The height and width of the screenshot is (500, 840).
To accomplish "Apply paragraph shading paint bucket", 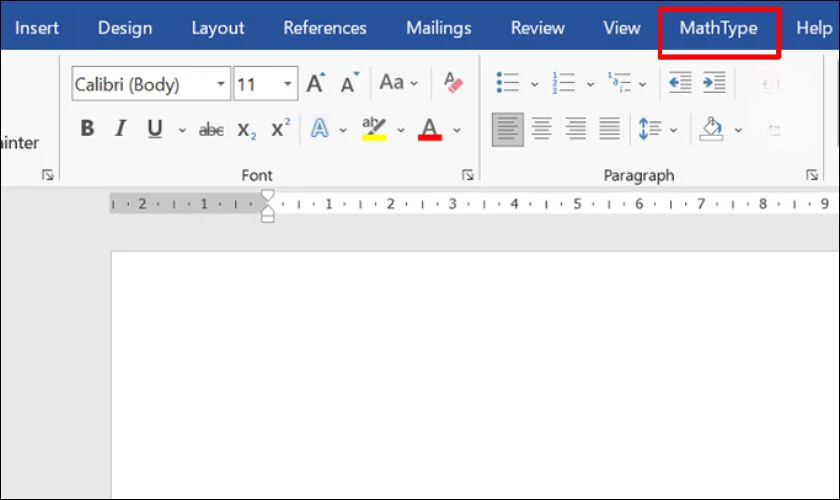I will tap(711, 129).
